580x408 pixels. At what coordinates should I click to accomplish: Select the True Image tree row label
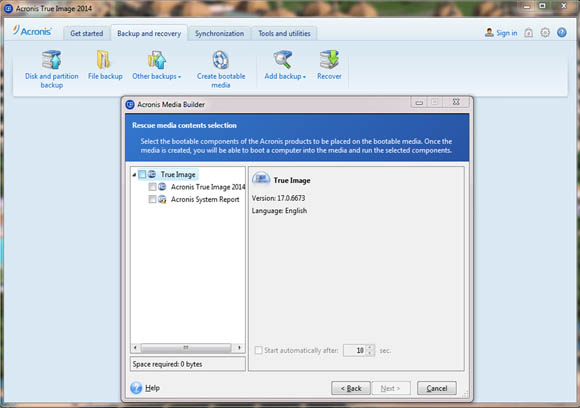178,174
